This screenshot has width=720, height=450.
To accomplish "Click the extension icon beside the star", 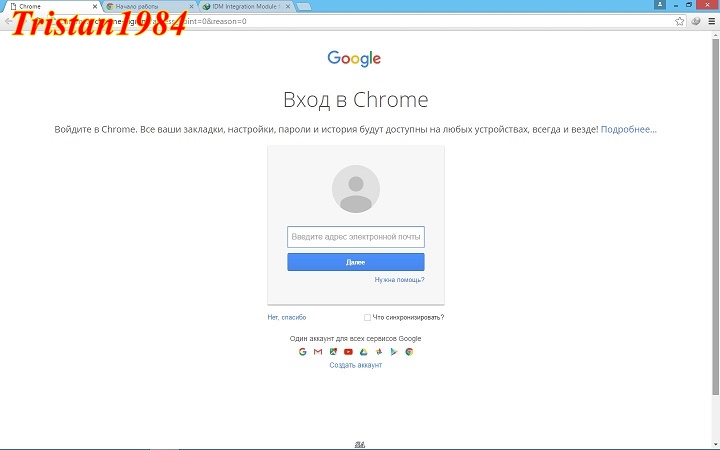I will pos(696,21).
